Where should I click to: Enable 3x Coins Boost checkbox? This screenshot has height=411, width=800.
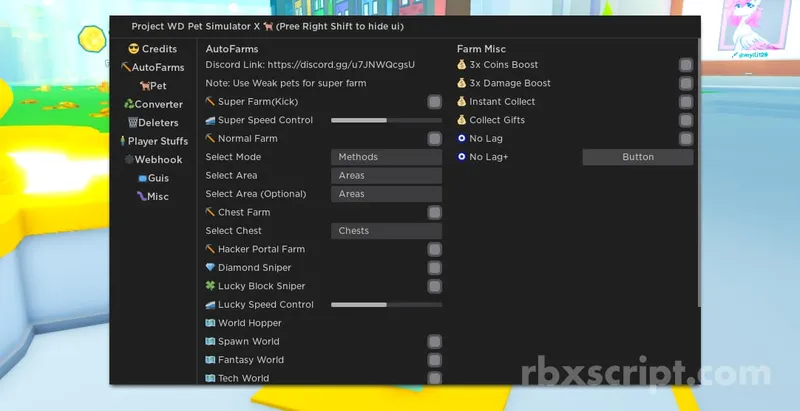pyautogui.click(x=686, y=65)
